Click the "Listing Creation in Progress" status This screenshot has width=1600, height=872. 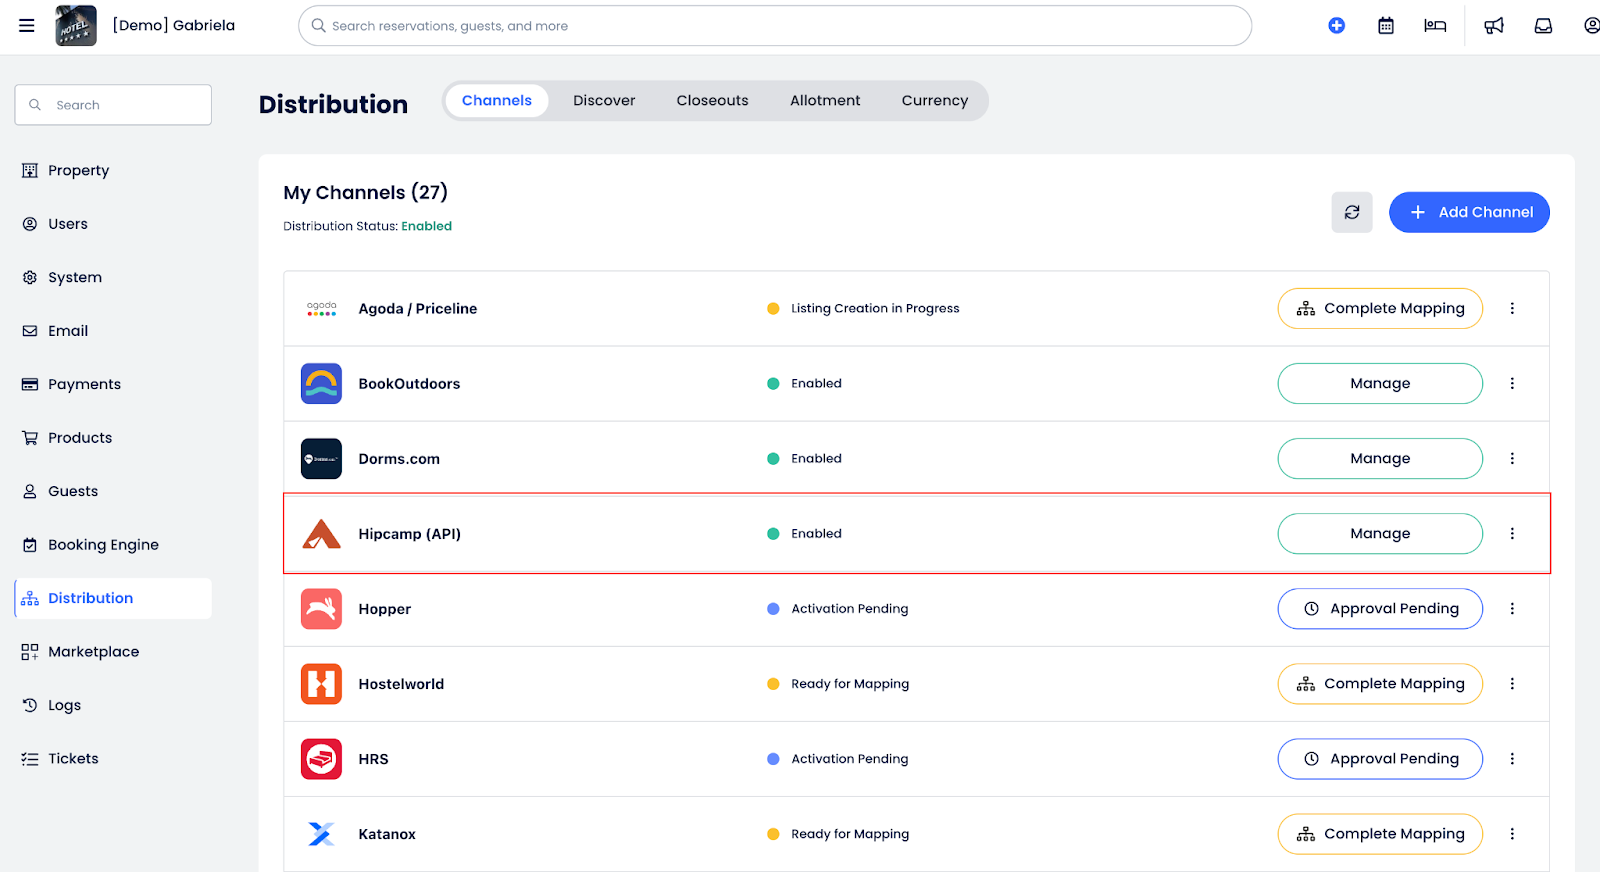[x=875, y=309]
